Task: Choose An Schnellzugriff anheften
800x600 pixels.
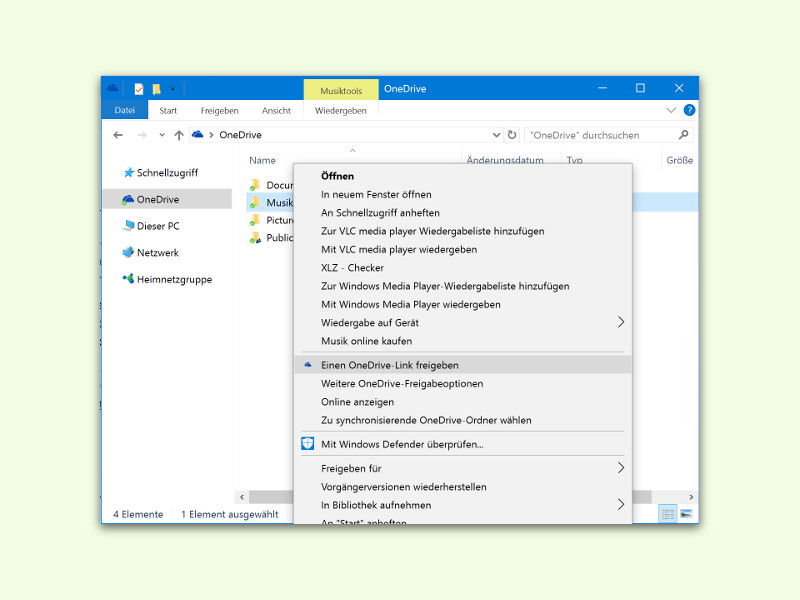Action: click(x=463, y=213)
